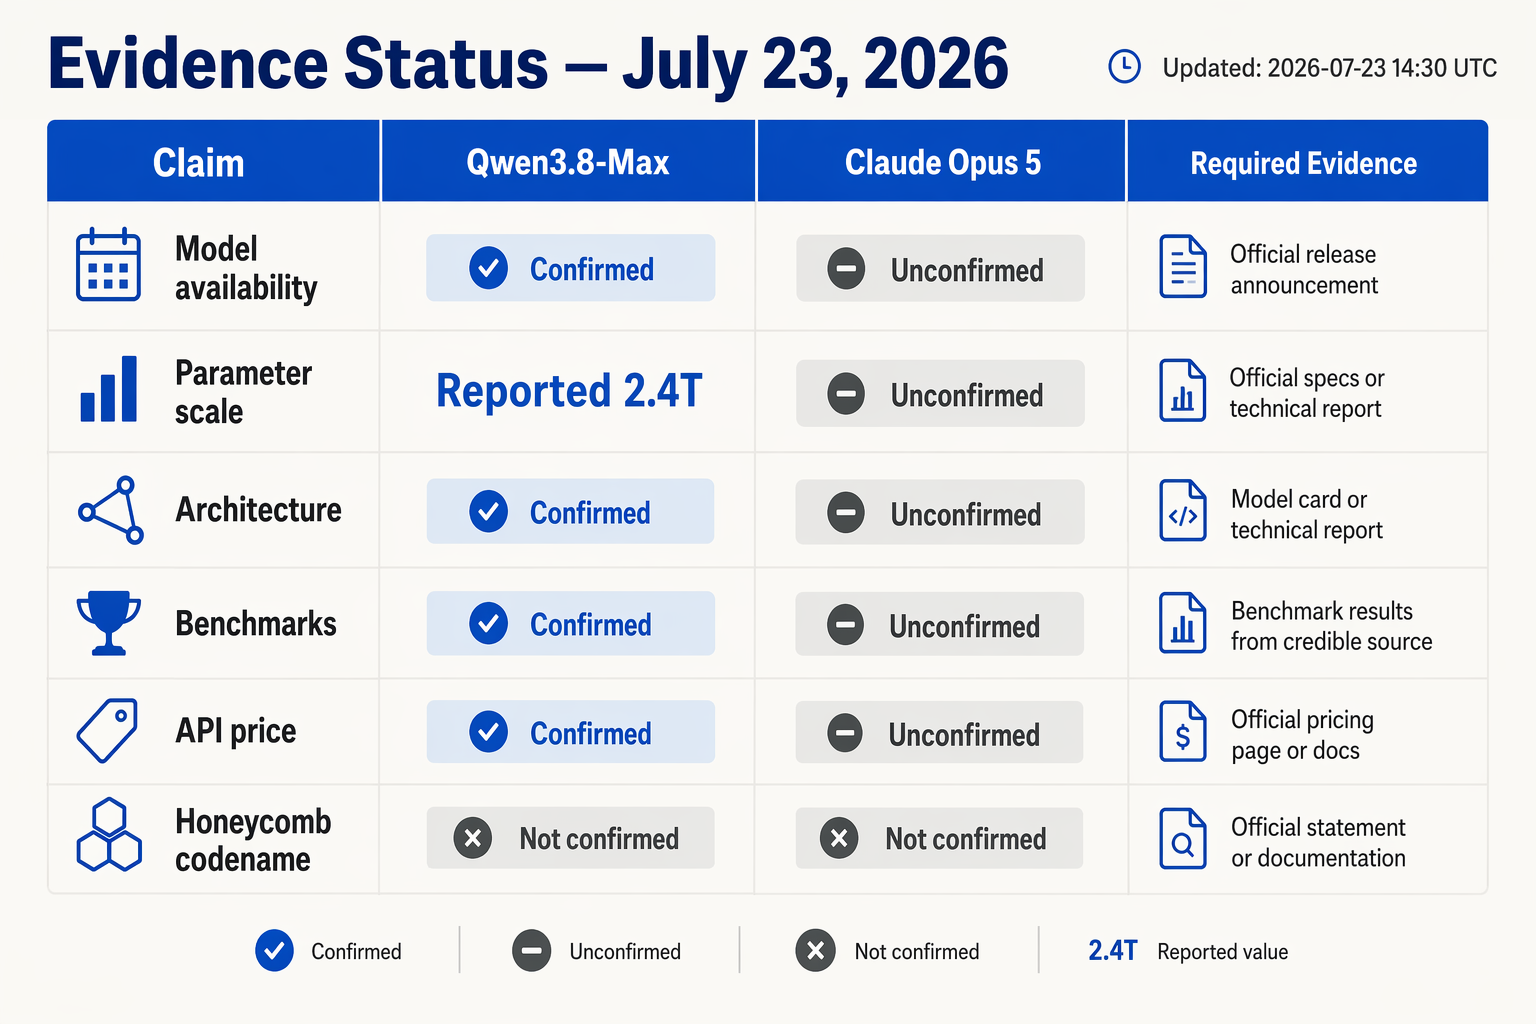This screenshot has height=1024, width=1536.
Task: Click Not confirmed text in Qwen Honeycomb cell
Action: tap(599, 838)
